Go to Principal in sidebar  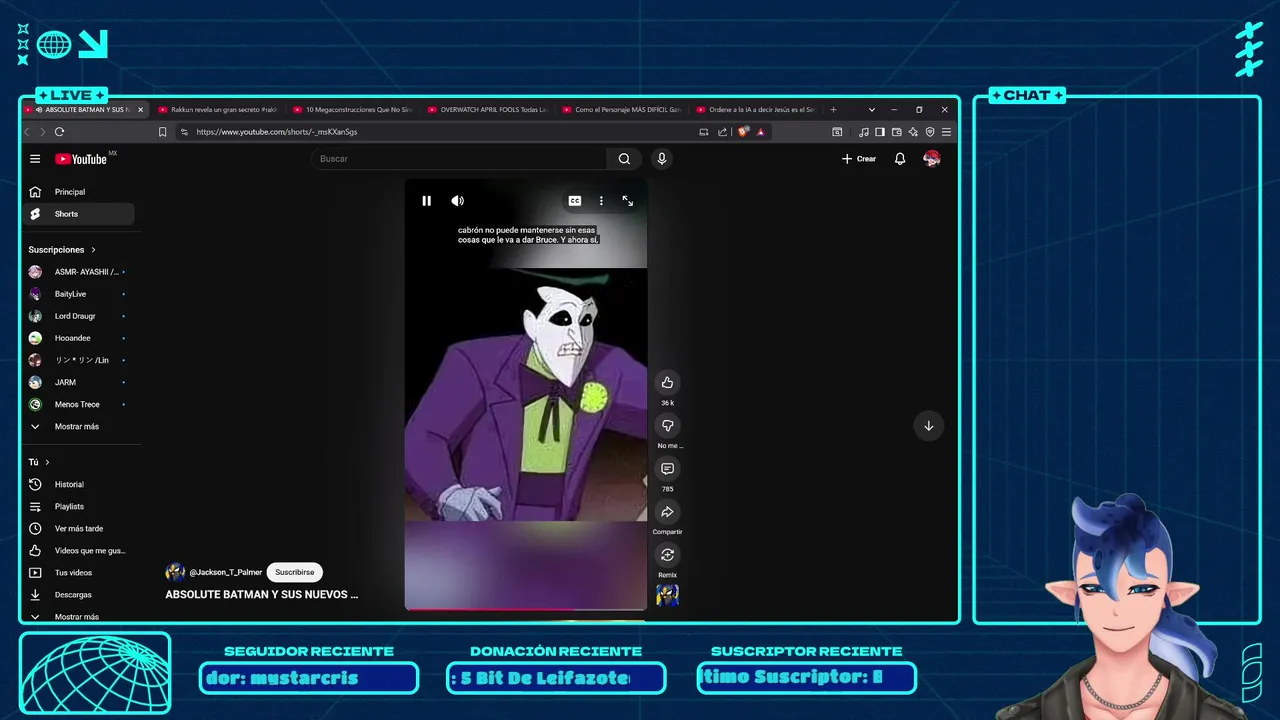pos(81,192)
